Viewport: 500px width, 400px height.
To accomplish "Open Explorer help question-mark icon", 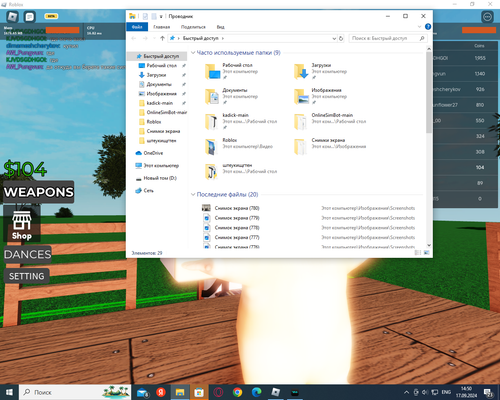I will click(428, 27).
